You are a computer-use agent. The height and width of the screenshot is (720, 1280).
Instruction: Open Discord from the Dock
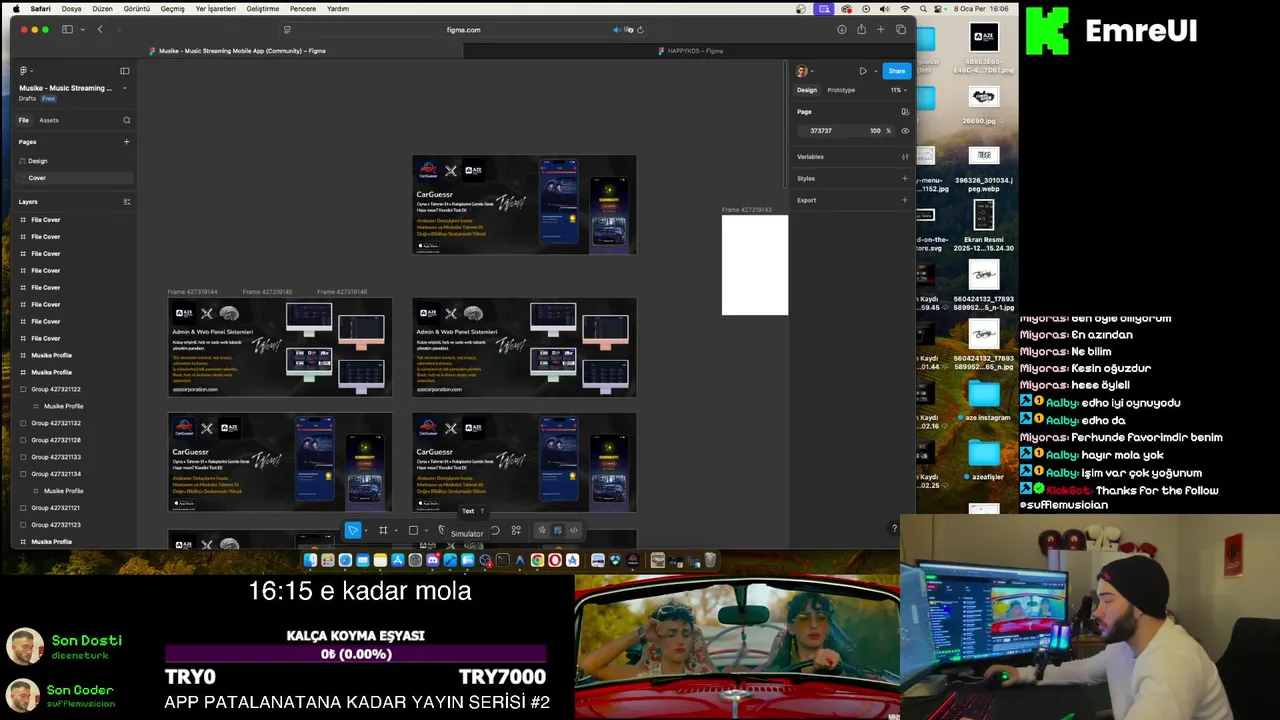(x=433, y=560)
